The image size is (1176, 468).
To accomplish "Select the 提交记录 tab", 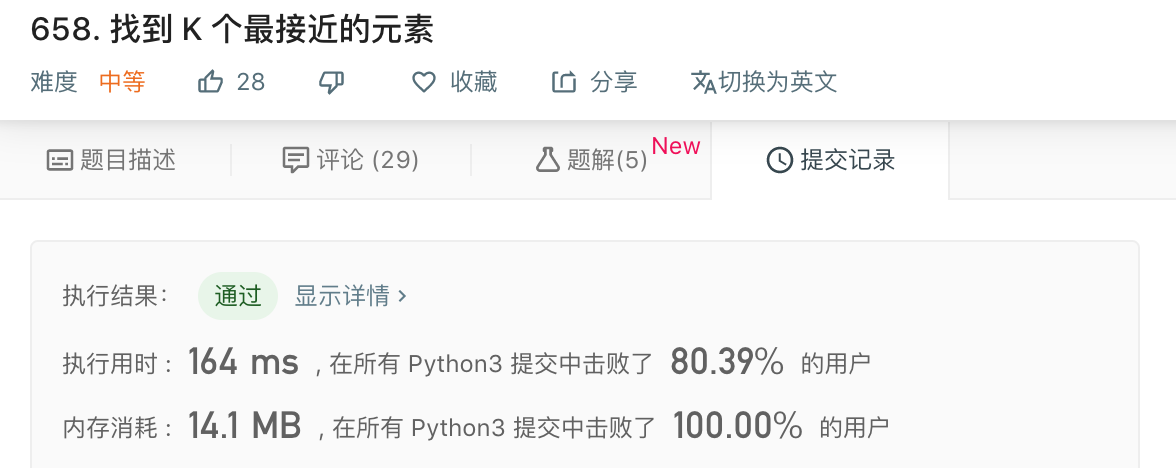I will 830,160.
